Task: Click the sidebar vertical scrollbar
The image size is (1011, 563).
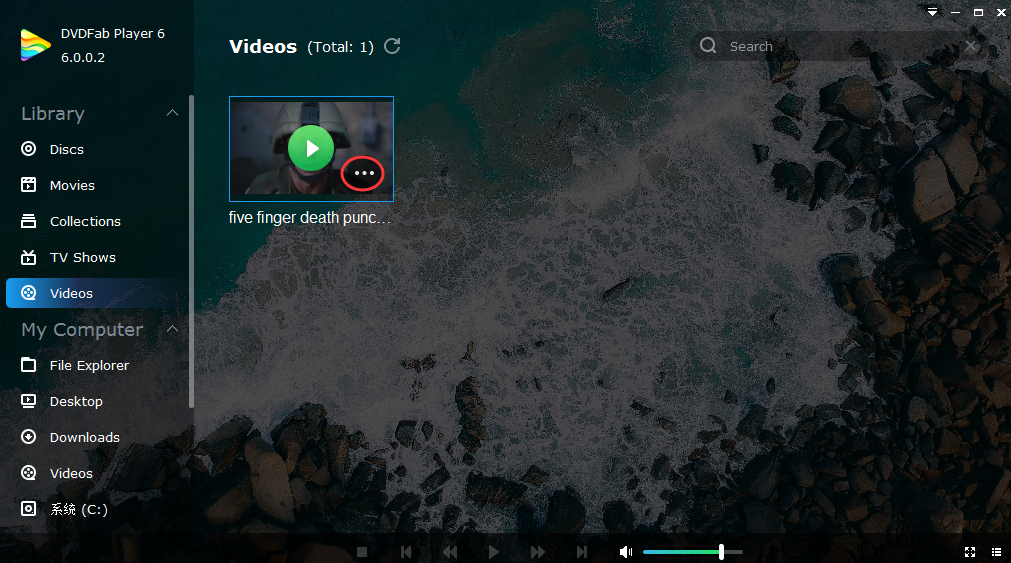Action: 191,252
